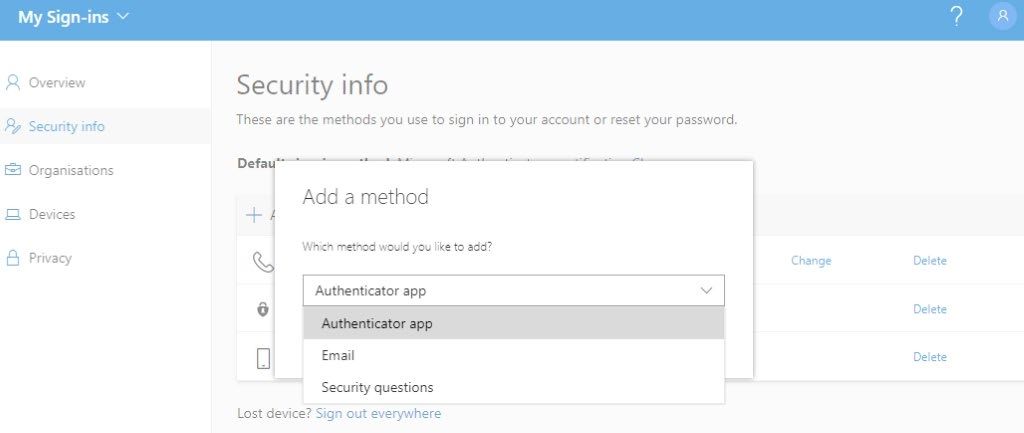Delete the last listed sign-in method
1024x433 pixels.
pyautogui.click(x=929, y=357)
